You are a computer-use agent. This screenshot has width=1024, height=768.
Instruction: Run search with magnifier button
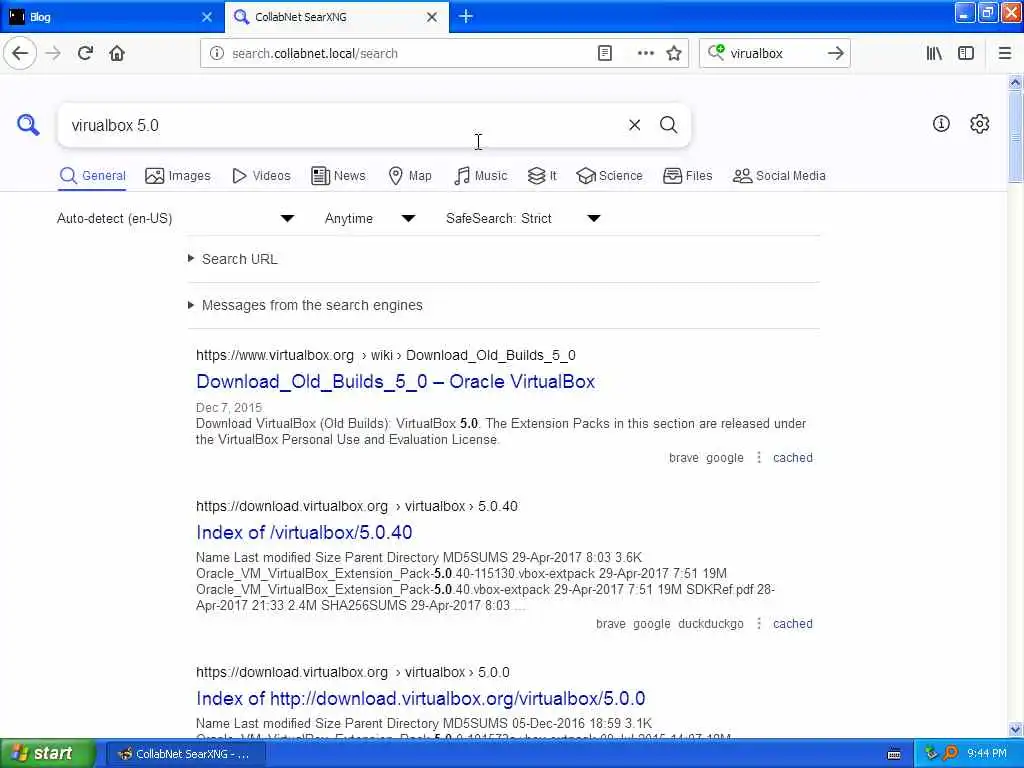click(x=668, y=124)
